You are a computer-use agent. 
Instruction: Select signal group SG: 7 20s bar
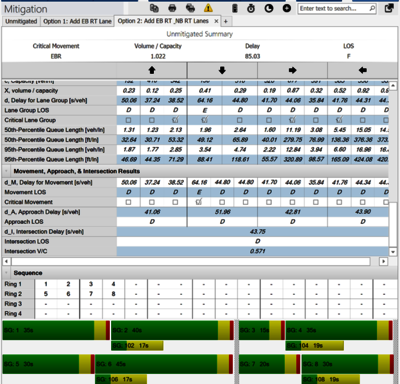tap(270, 364)
